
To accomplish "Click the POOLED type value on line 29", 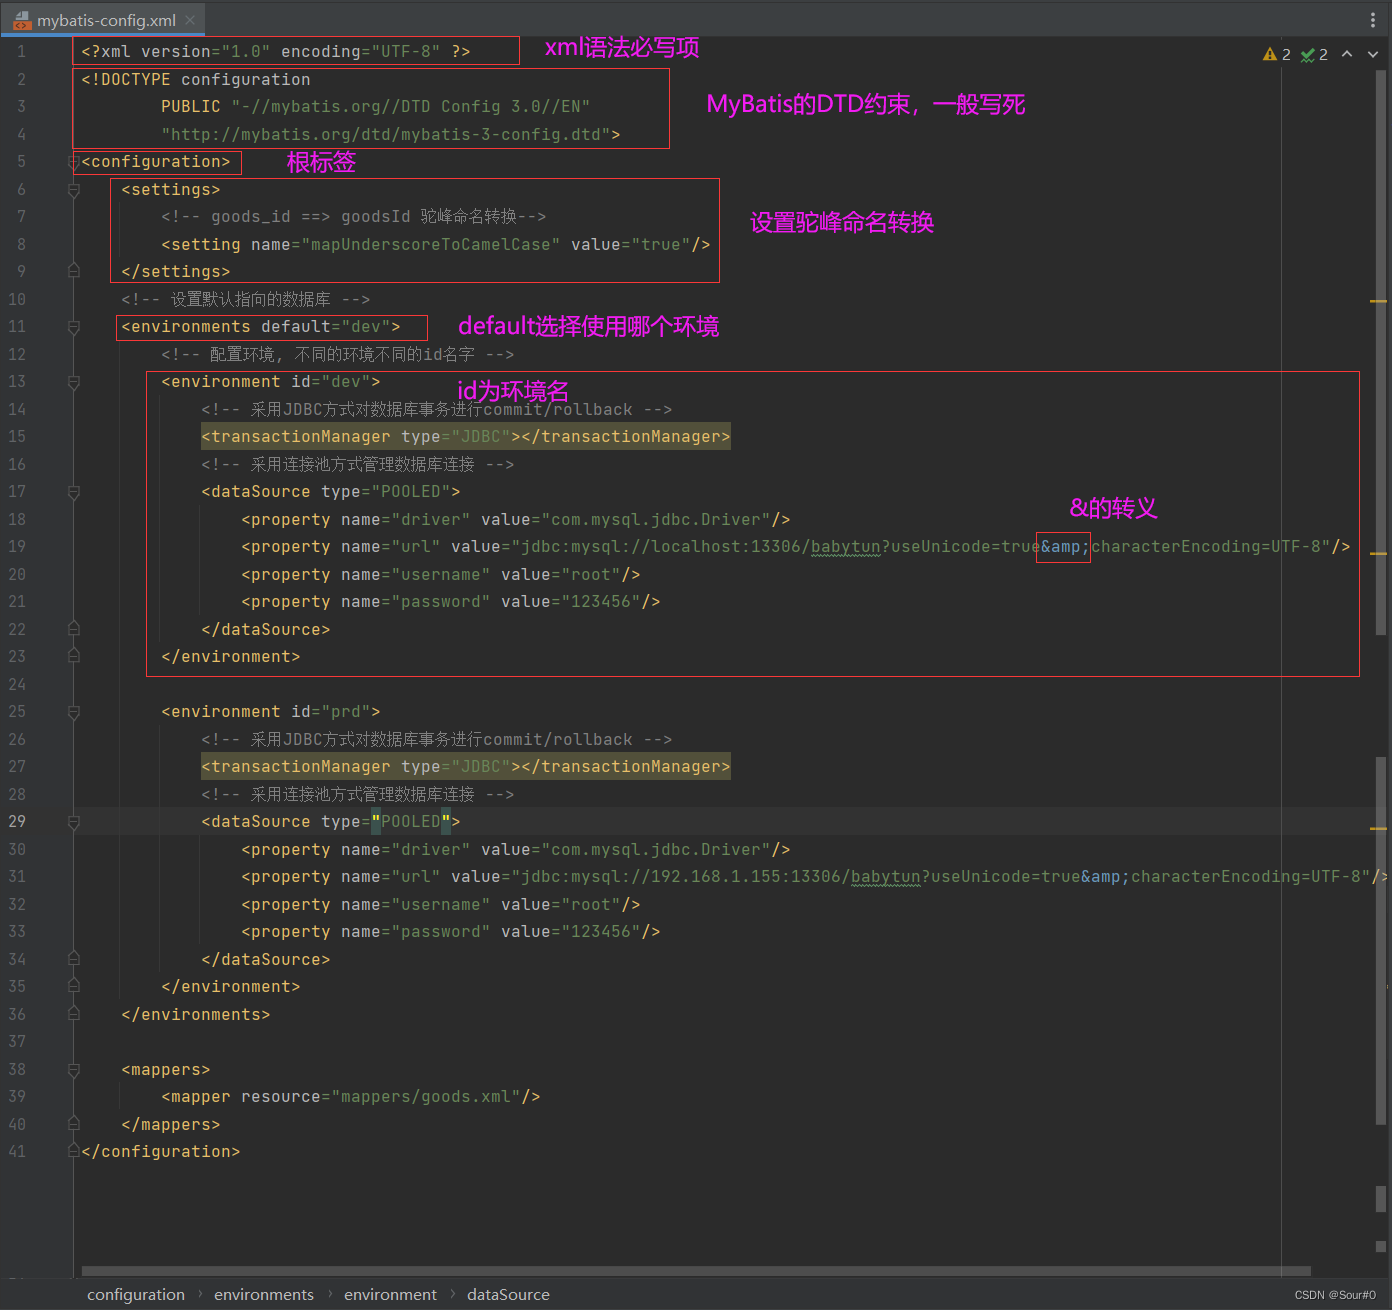I will point(410,822).
